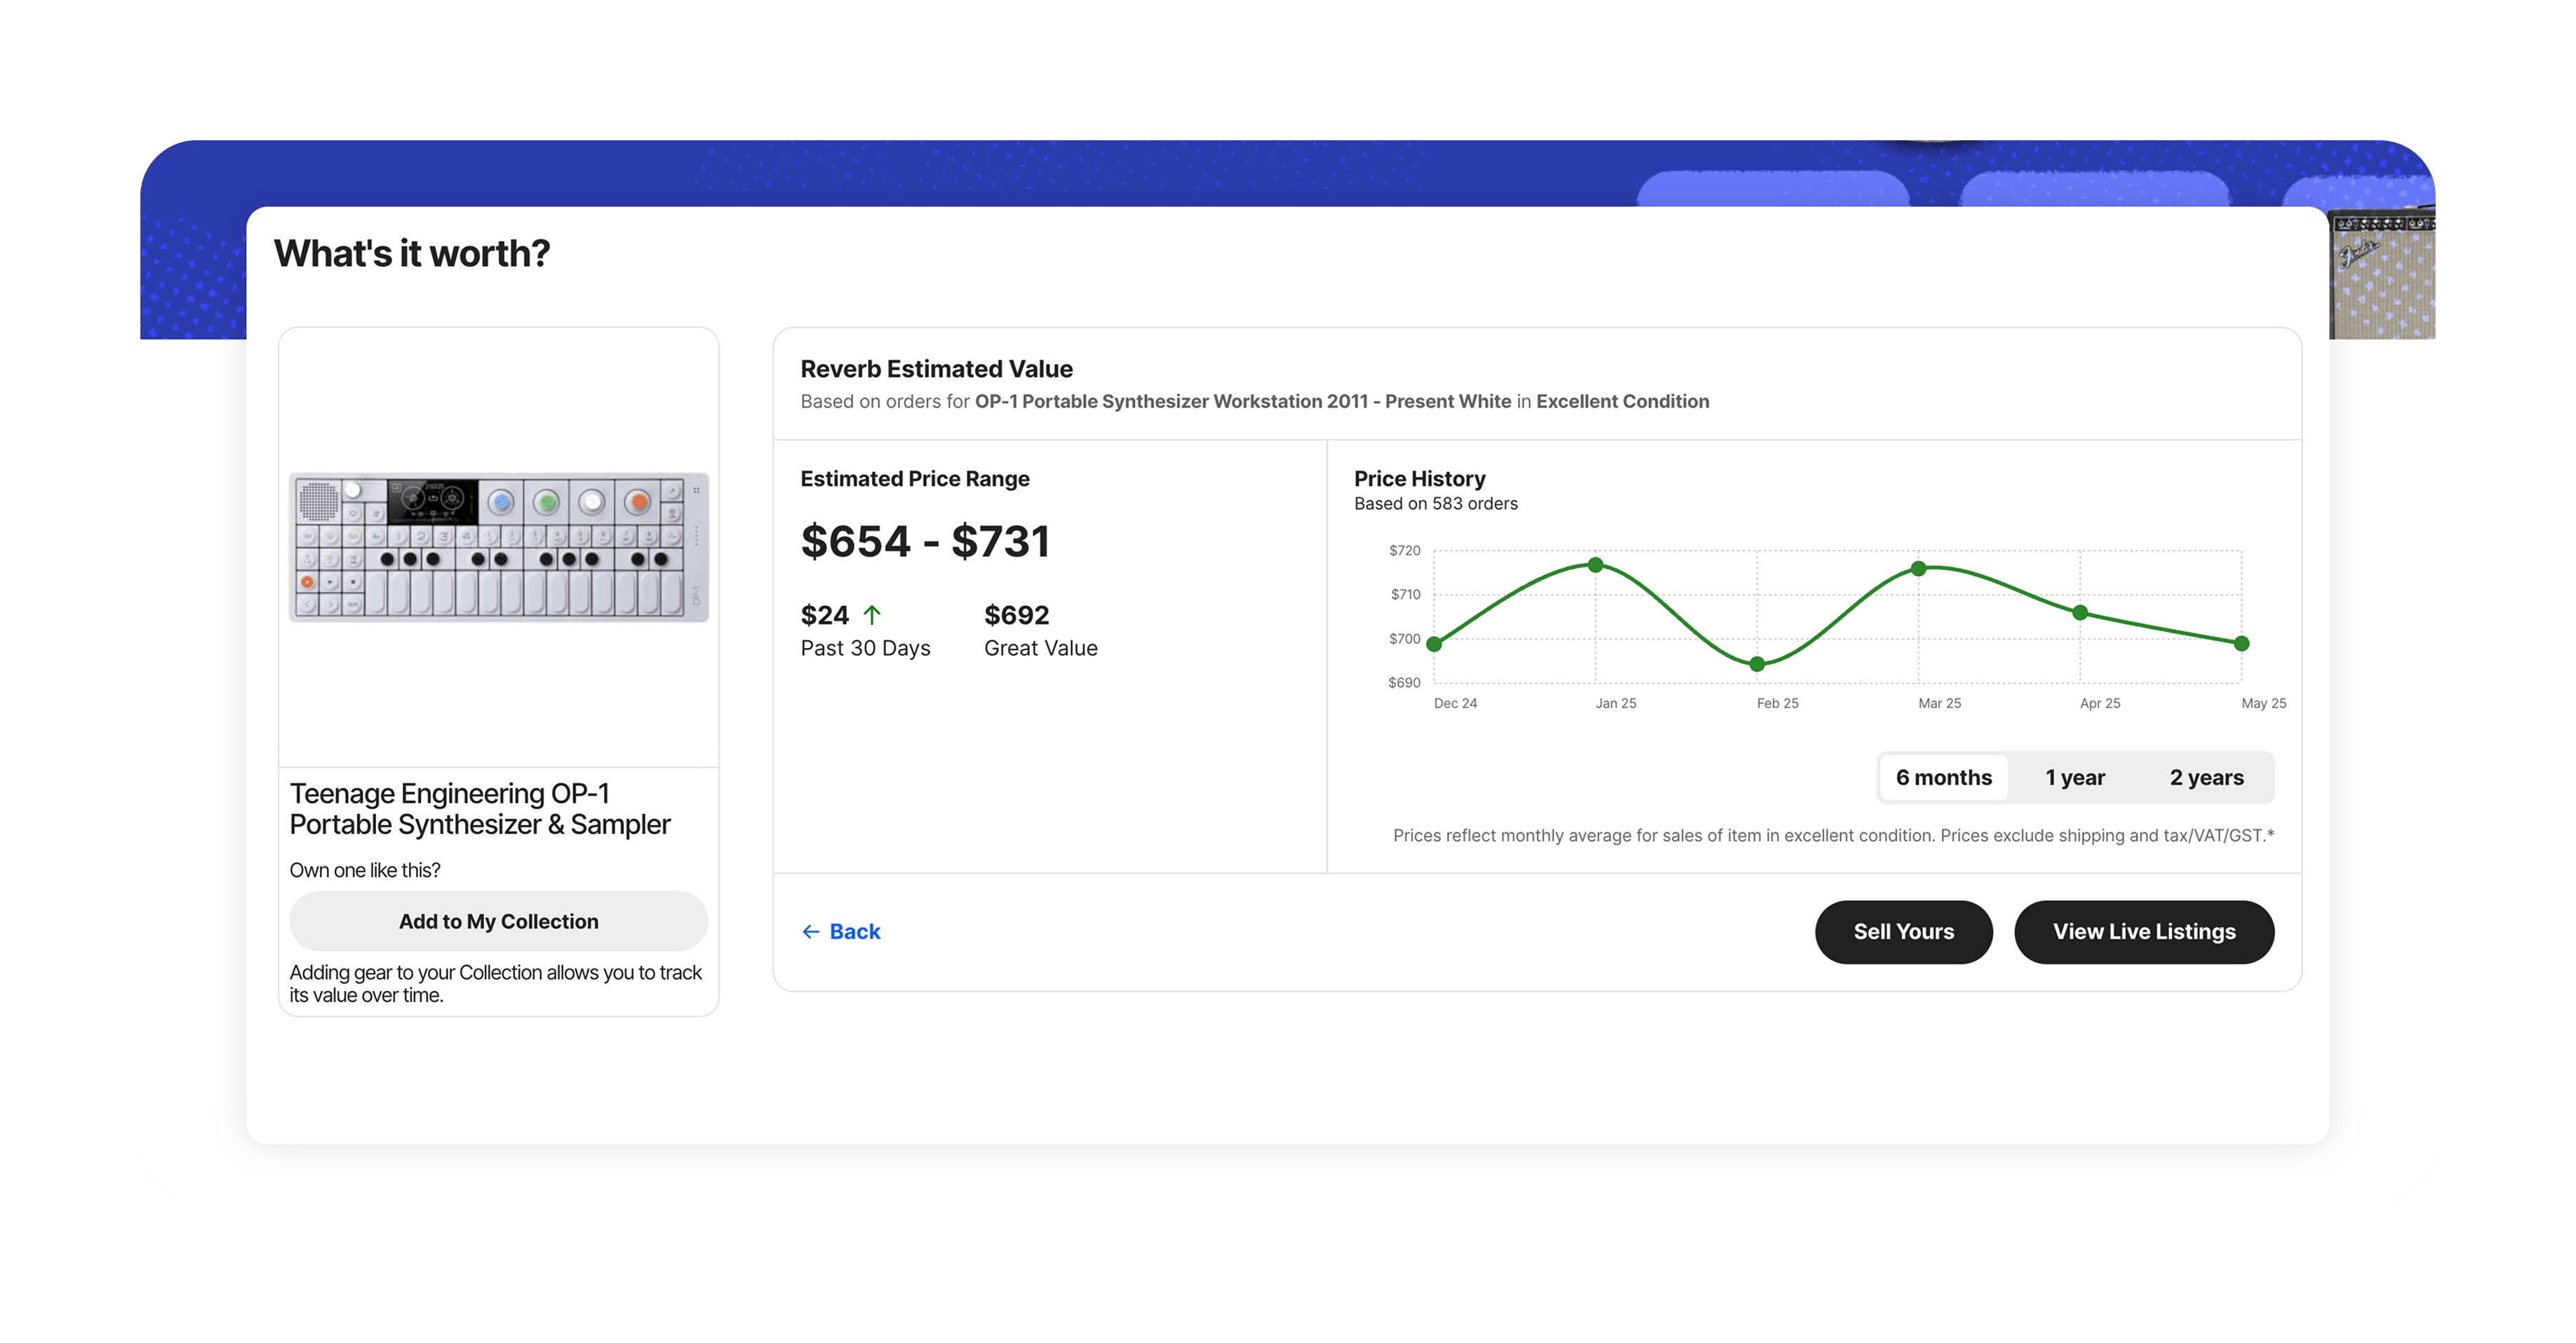The image size is (2576, 1343).
Task: Click the $692 Great Value figure
Action: click(x=1016, y=615)
